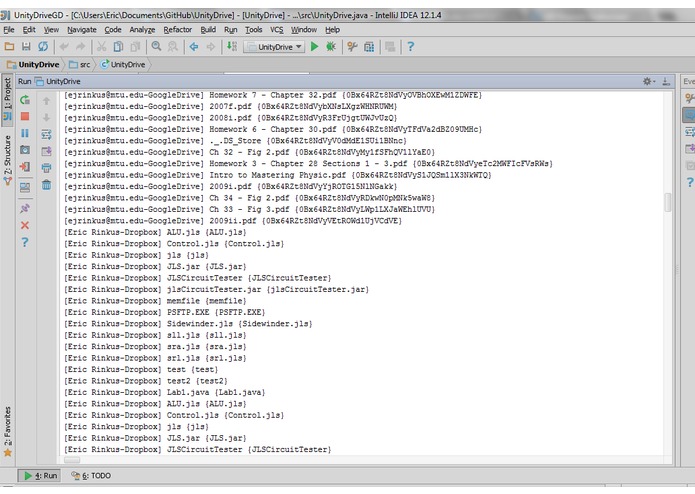
Task: Open Settings via the wrench toolbar icon
Action: (x=352, y=47)
